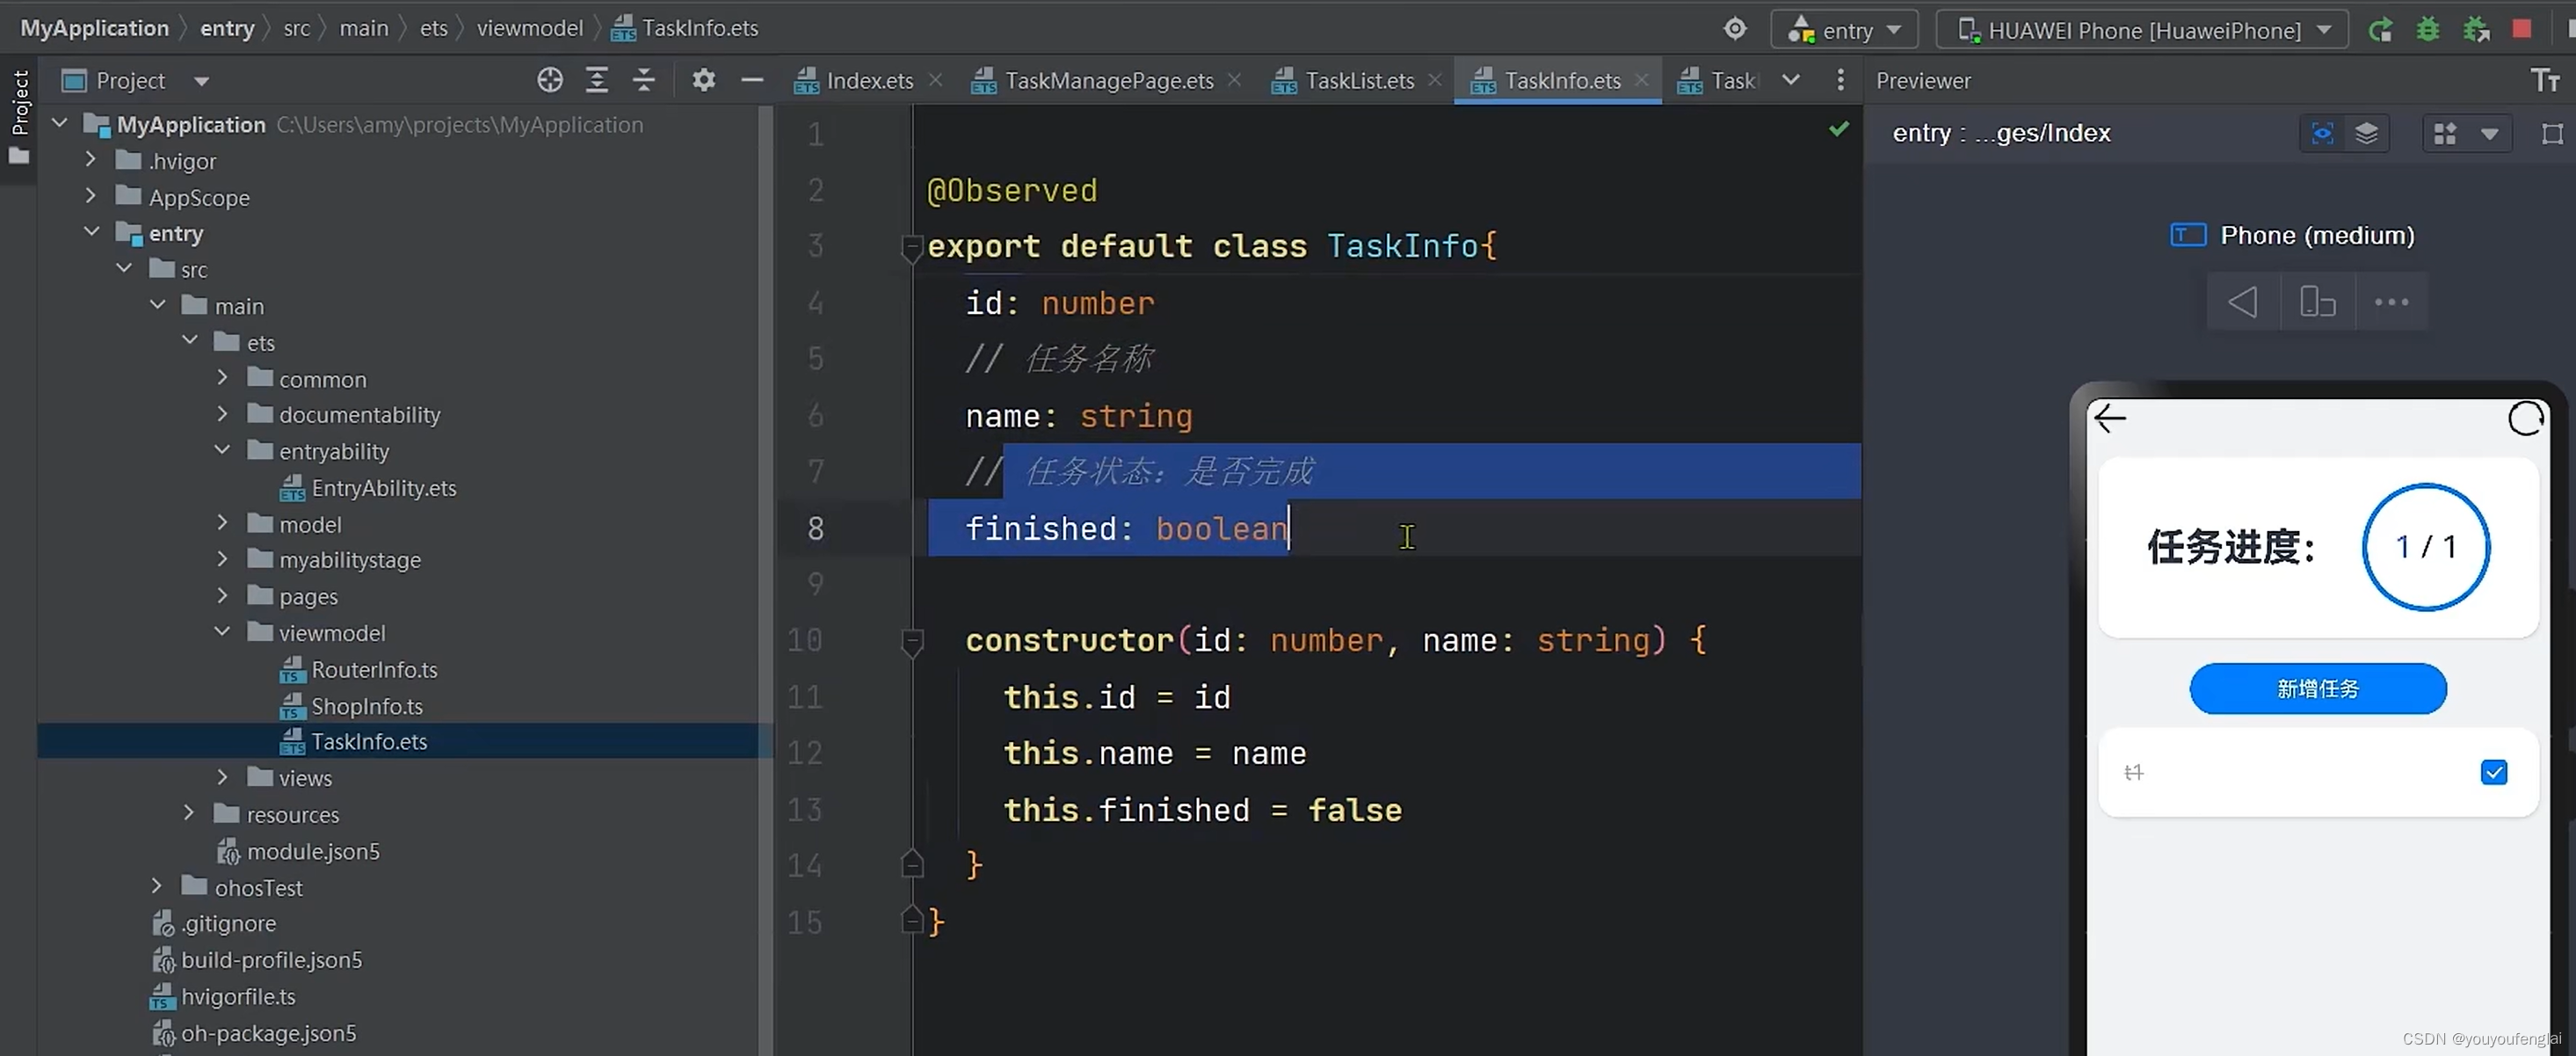Click the fold toggle at class TaskInfo line
Viewport: 2576px width, 1056px height.
[x=911, y=246]
